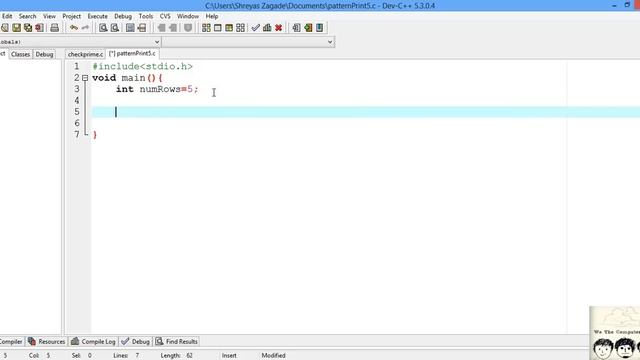The width and height of the screenshot is (640, 360).
Task: Open the Edit menu
Action: (x=7, y=16)
